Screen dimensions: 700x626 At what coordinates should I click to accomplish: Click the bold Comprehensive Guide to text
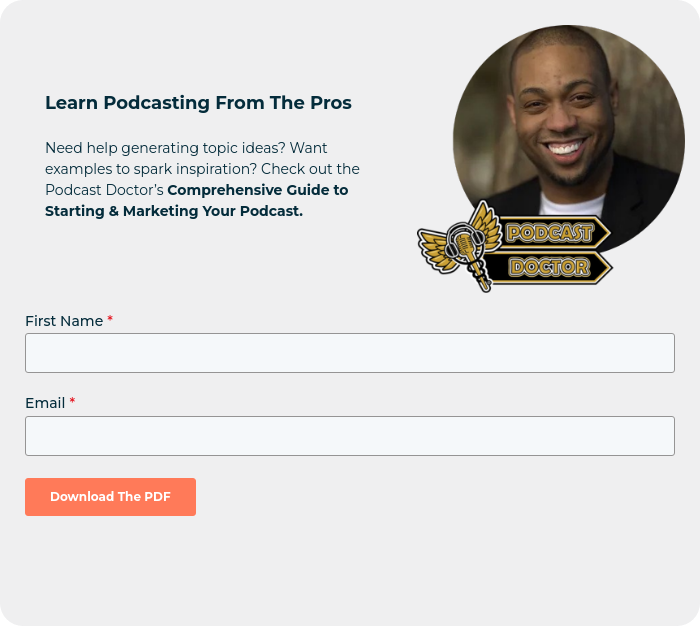click(258, 190)
